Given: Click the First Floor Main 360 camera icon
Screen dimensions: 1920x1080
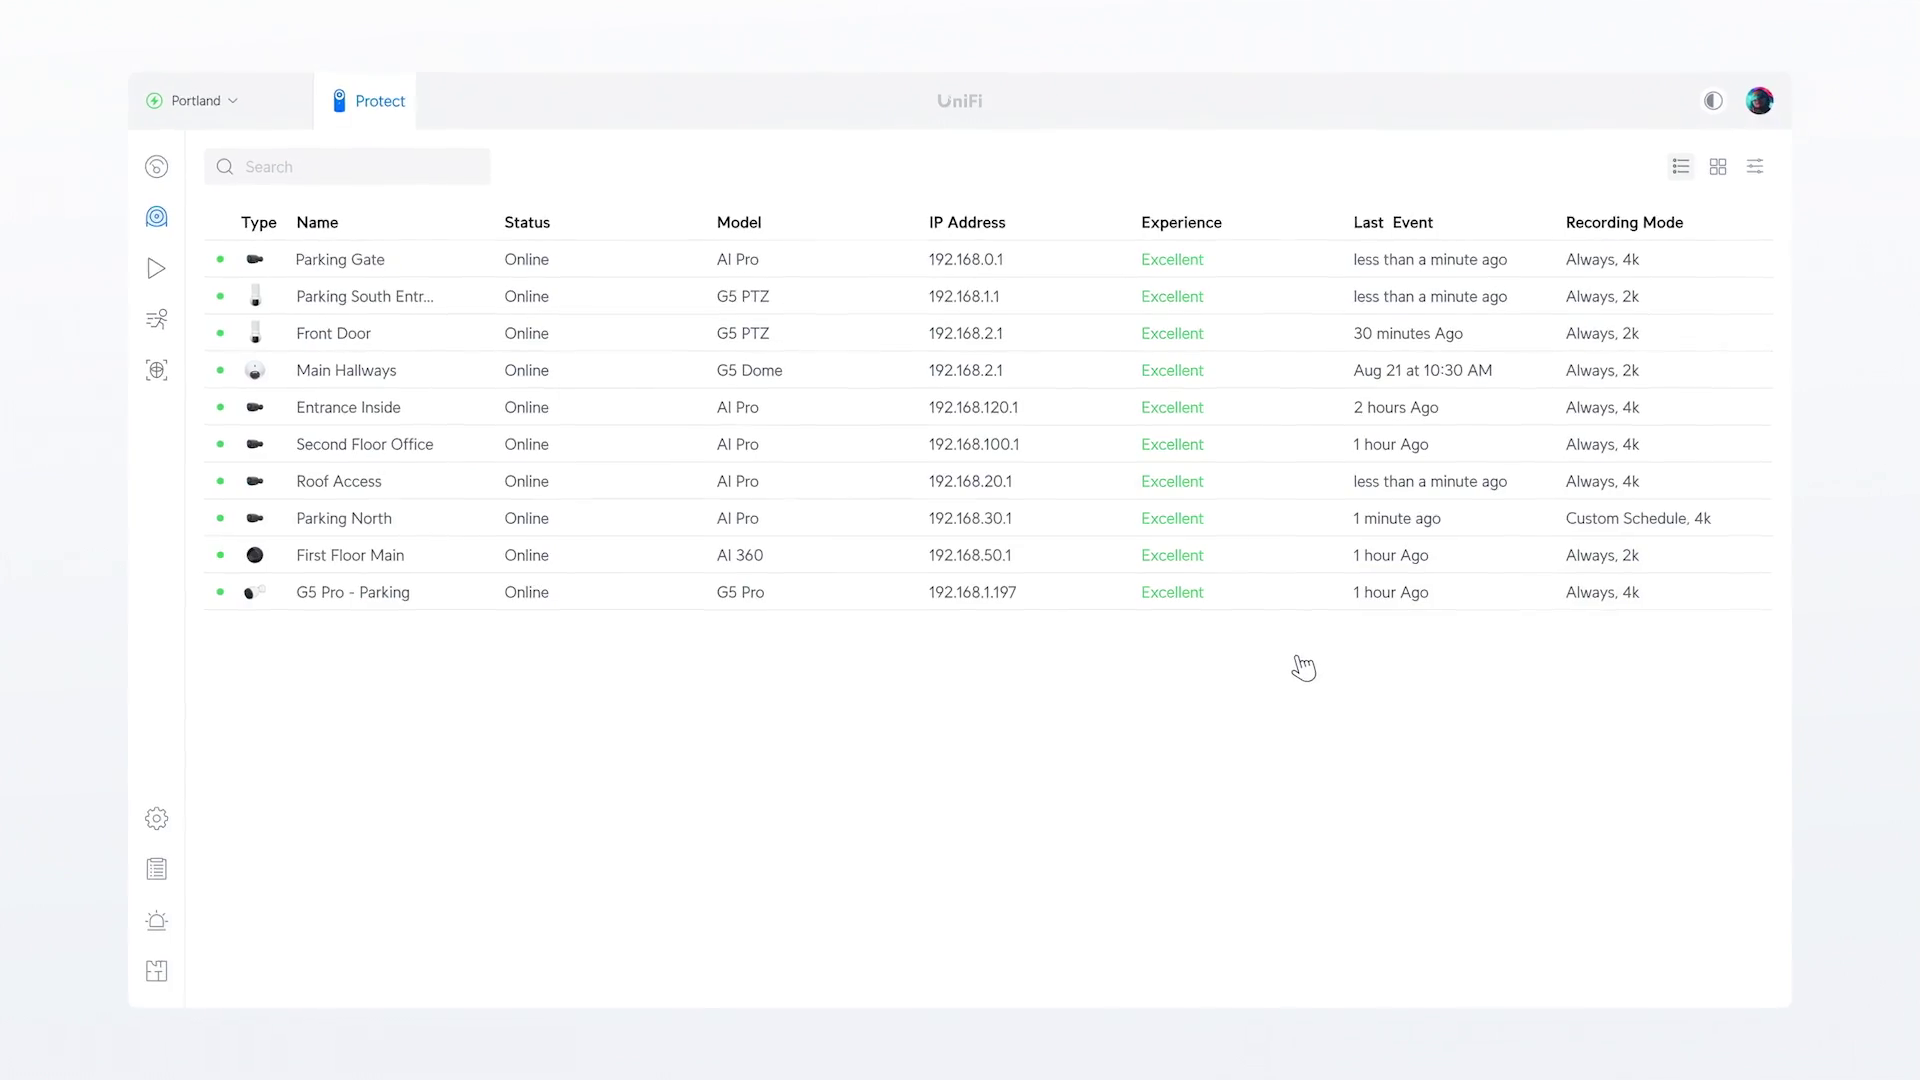Looking at the screenshot, I should [x=255, y=555].
